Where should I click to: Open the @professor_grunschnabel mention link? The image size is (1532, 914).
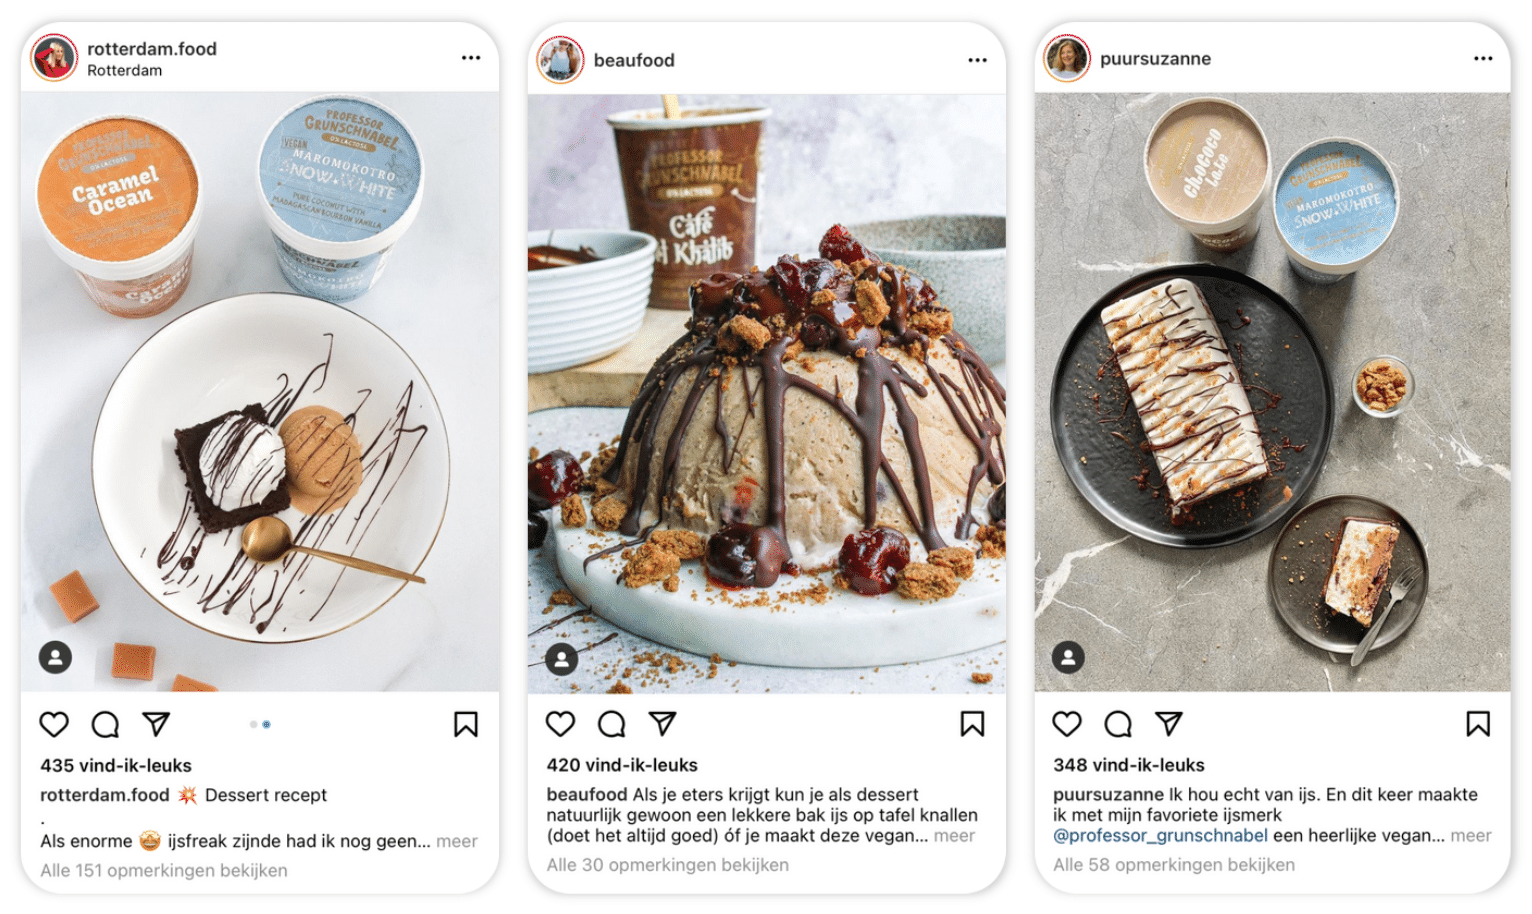pos(1160,835)
